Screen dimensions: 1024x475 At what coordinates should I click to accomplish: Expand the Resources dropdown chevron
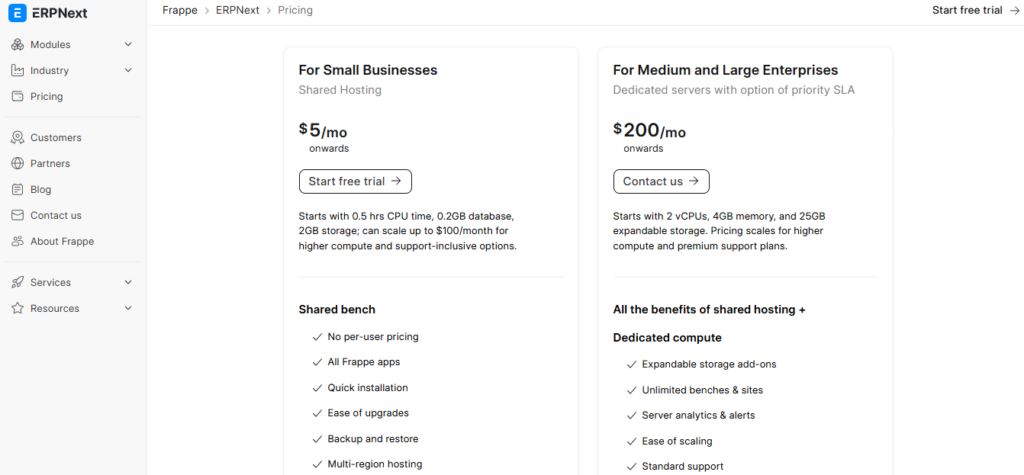[x=128, y=309]
